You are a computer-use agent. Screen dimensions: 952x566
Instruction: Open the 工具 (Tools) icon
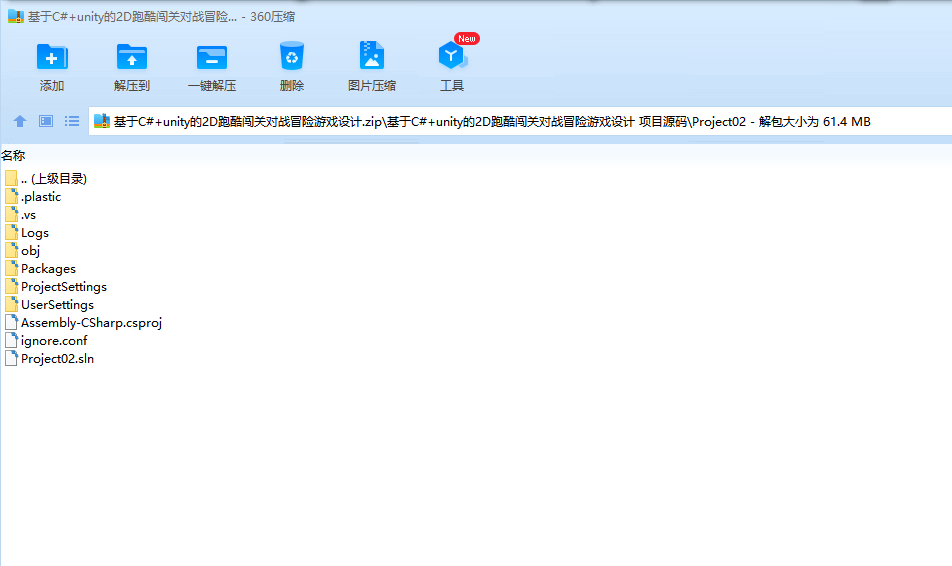pos(452,56)
